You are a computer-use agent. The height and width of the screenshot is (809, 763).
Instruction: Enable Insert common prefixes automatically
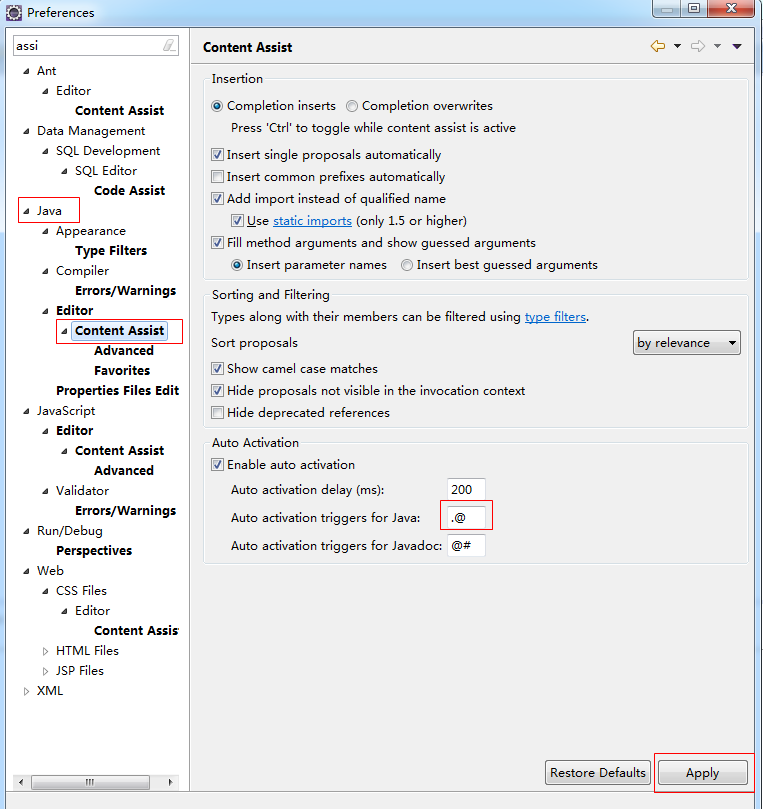coord(217,177)
